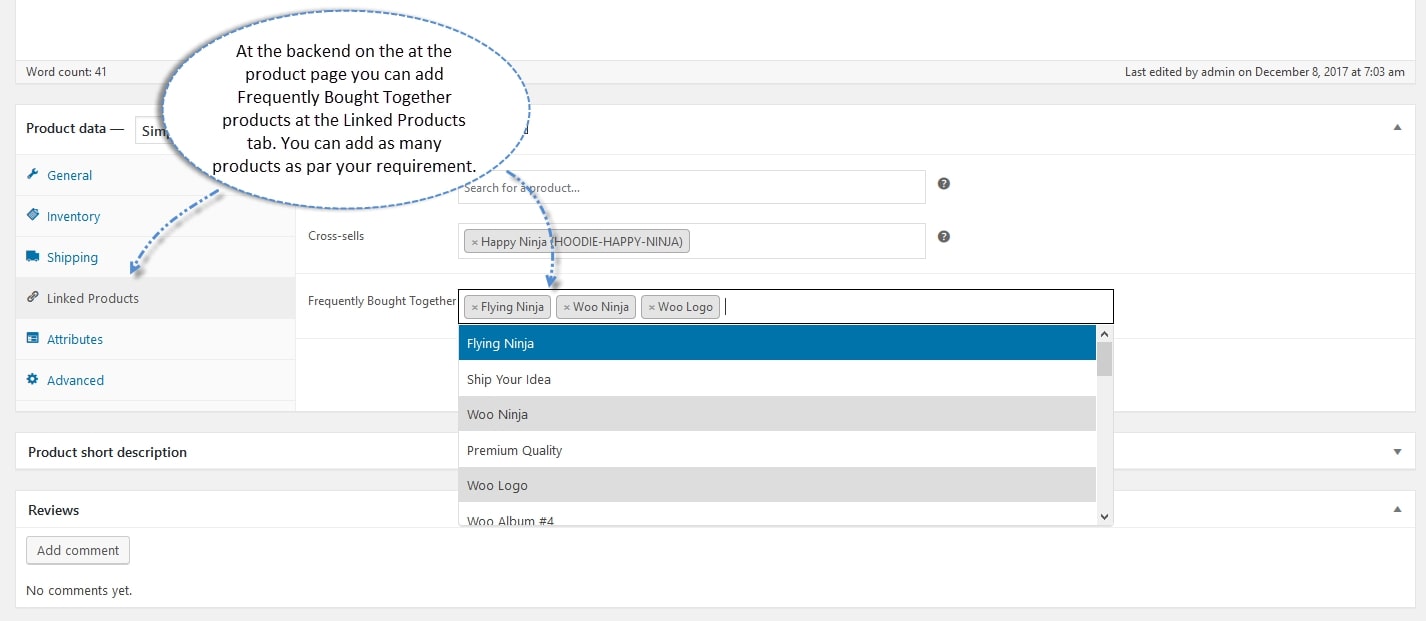Expand the Product short description panel
The height and width of the screenshot is (621, 1426).
point(1397,452)
